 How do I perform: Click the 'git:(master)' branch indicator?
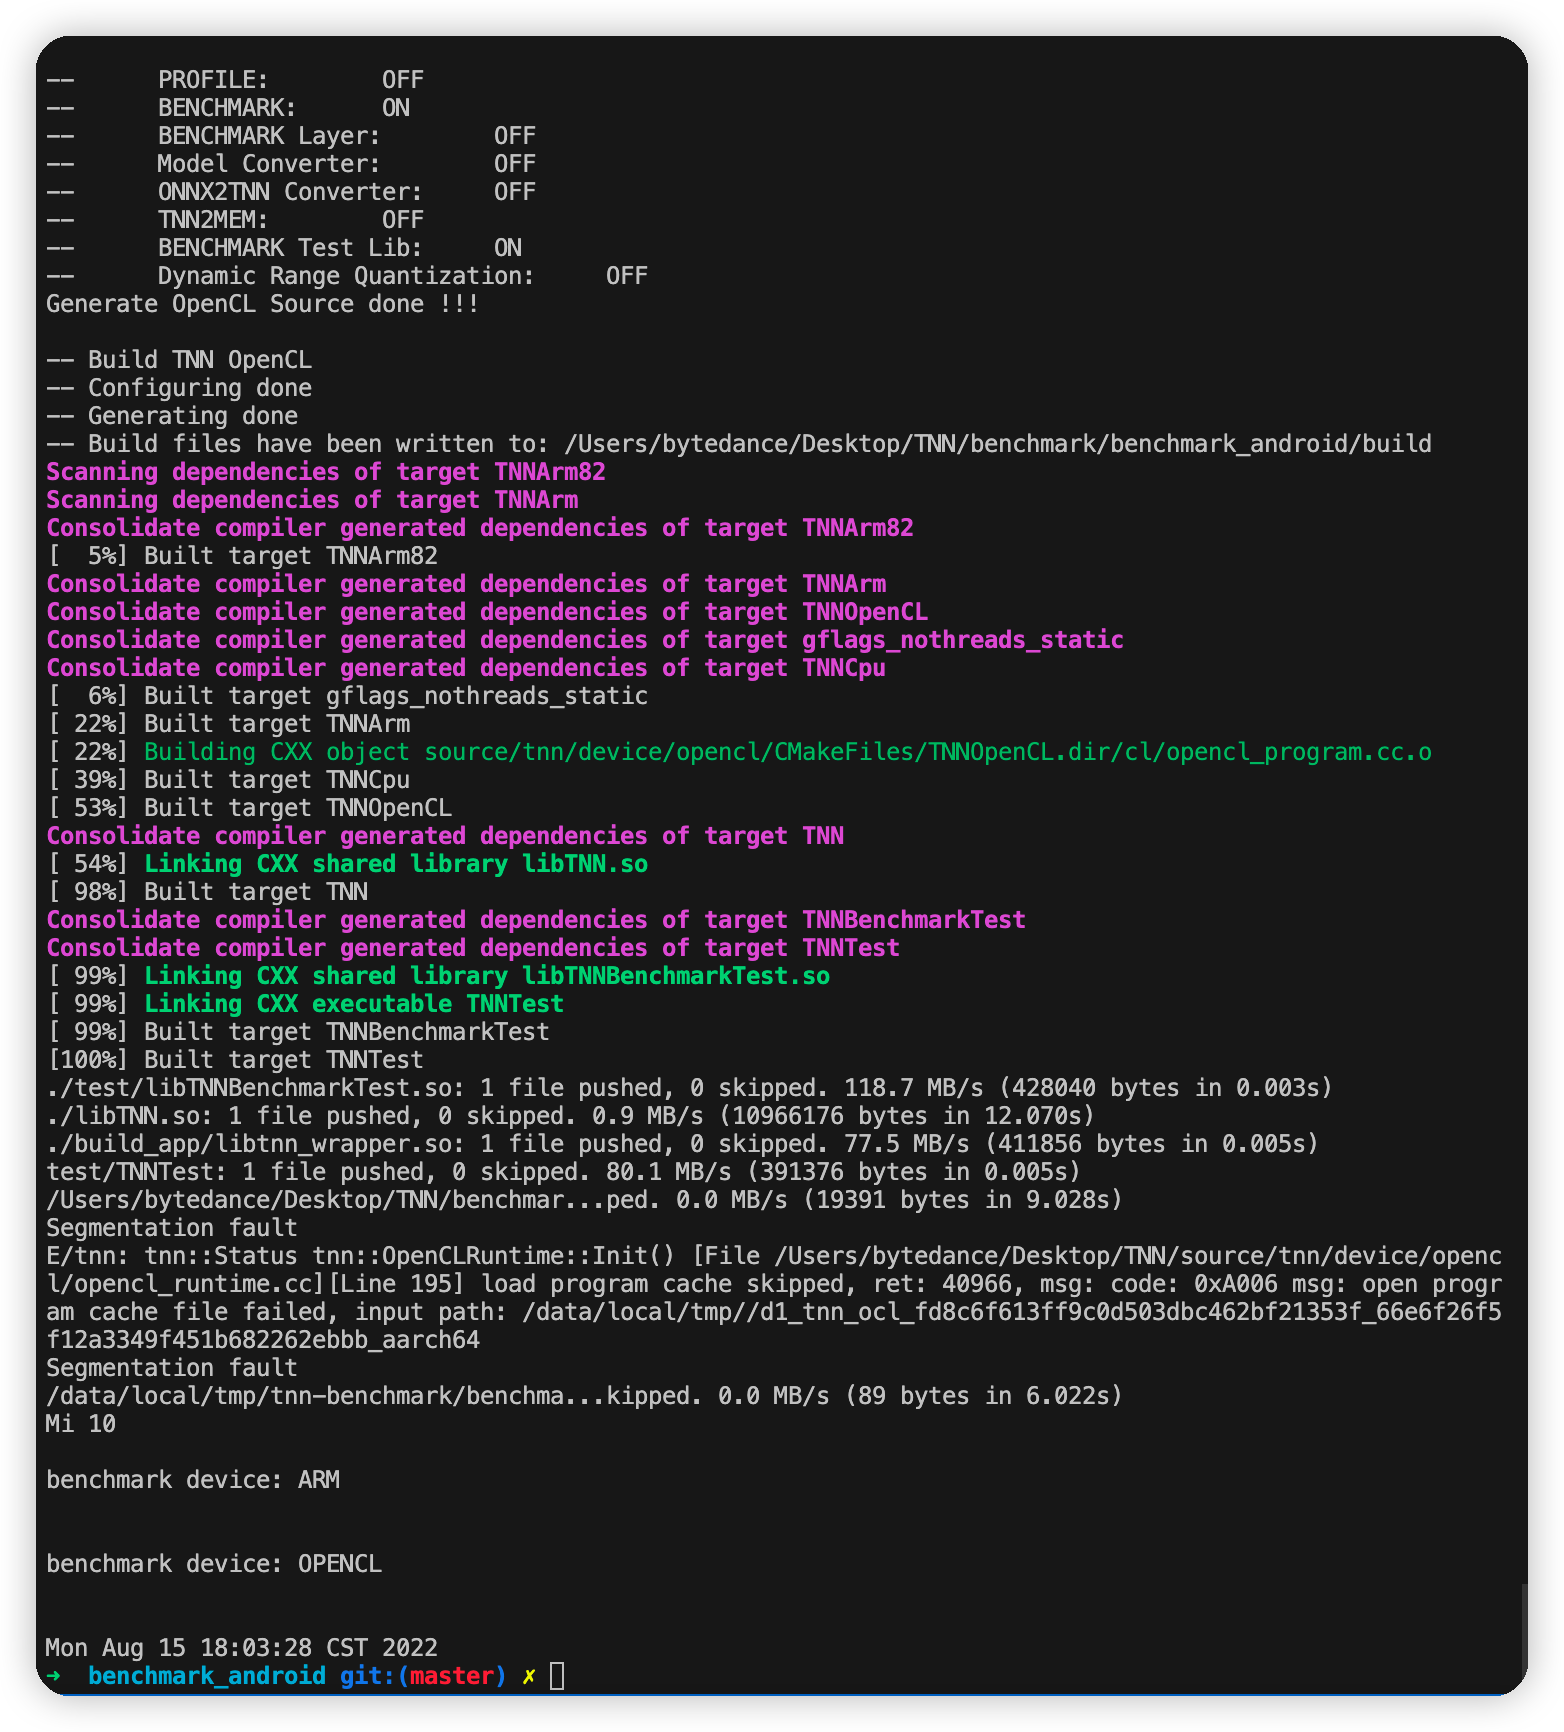tap(423, 1676)
